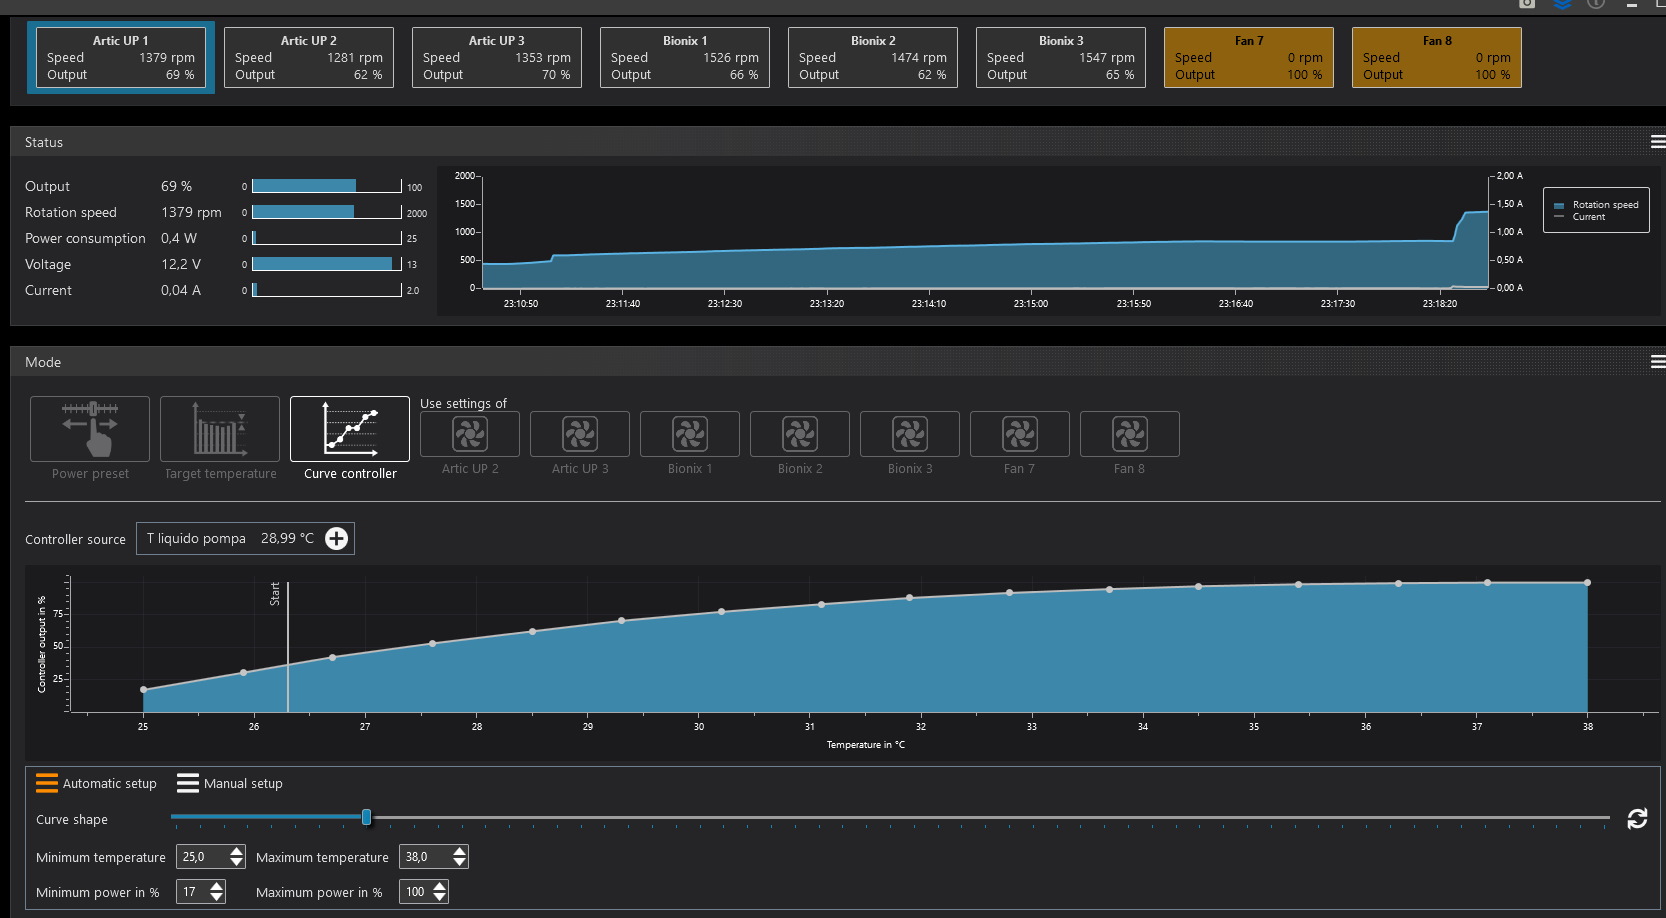Image resolution: width=1666 pixels, height=918 pixels.
Task: Open the Mode panel hamburger menu
Action: [1658, 362]
